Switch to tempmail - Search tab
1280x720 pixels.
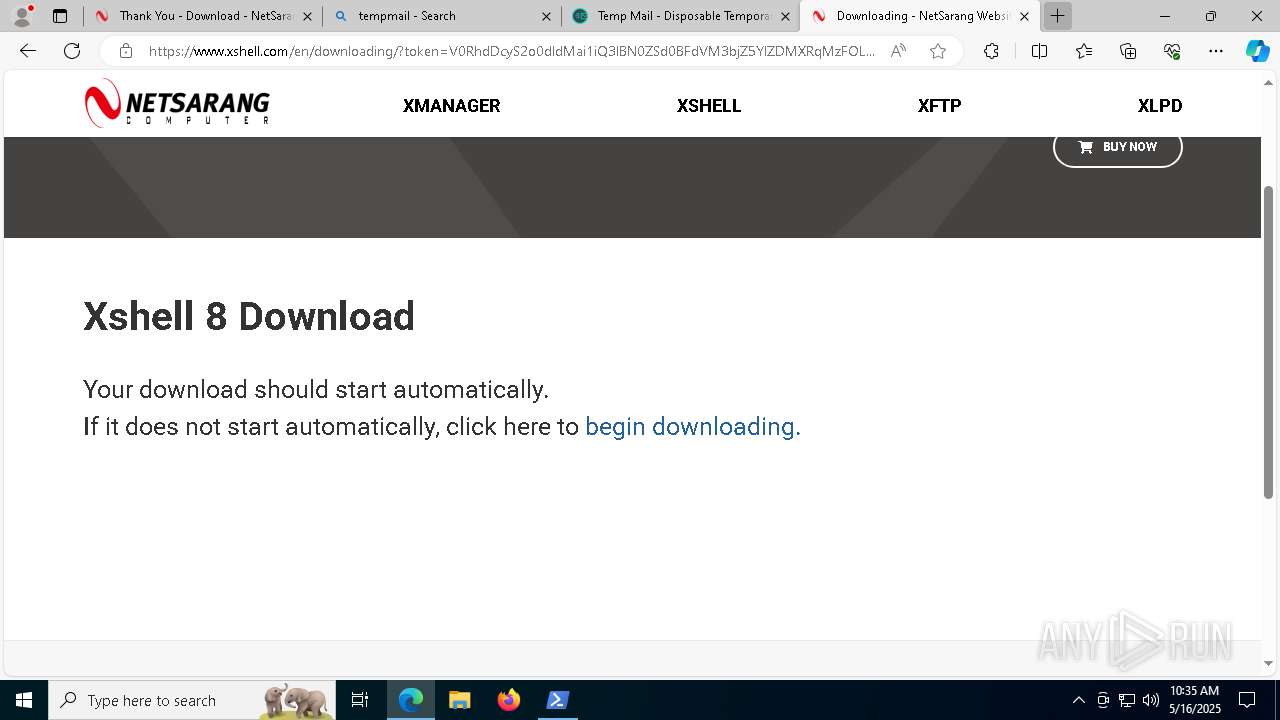click(x=441, y=16)
